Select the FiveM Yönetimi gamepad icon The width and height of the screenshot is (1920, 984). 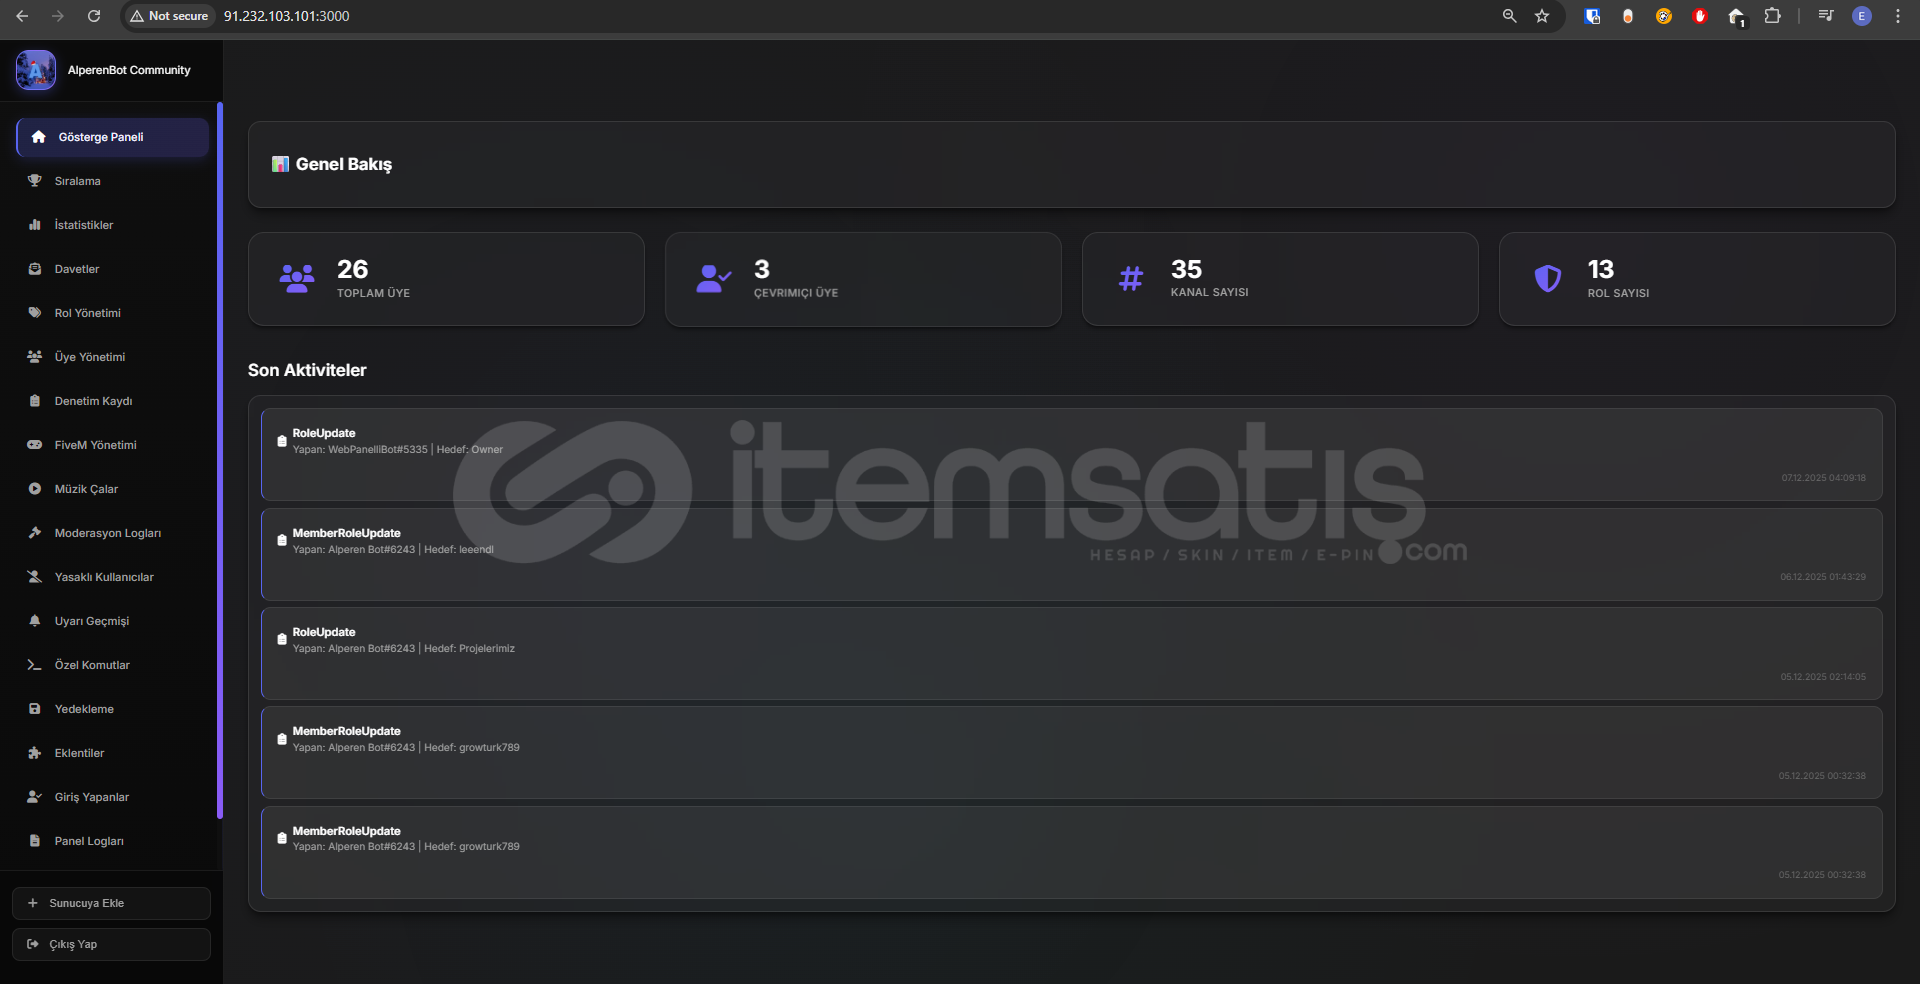pyautogui.click(x=35, y=445)
